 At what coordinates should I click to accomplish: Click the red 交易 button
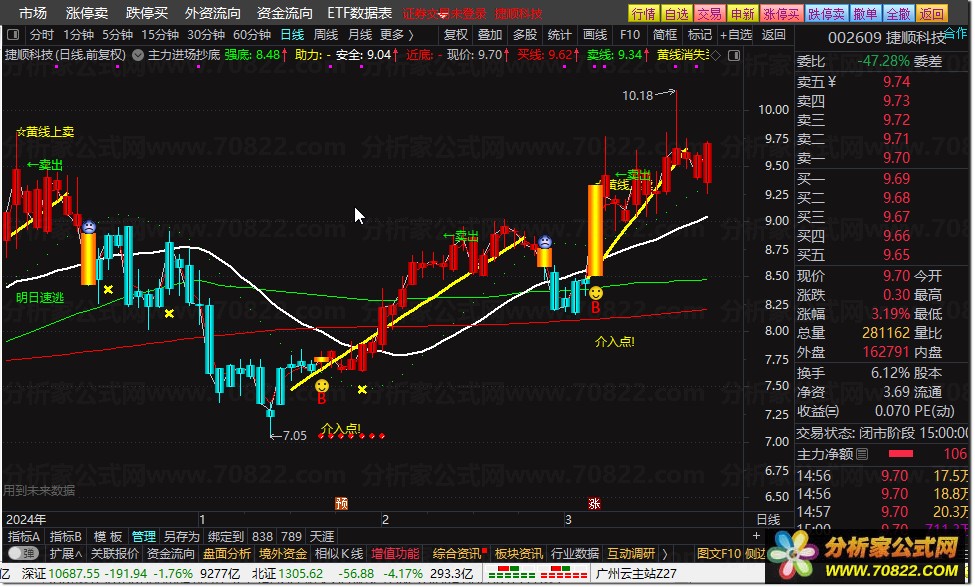(709, 14)
